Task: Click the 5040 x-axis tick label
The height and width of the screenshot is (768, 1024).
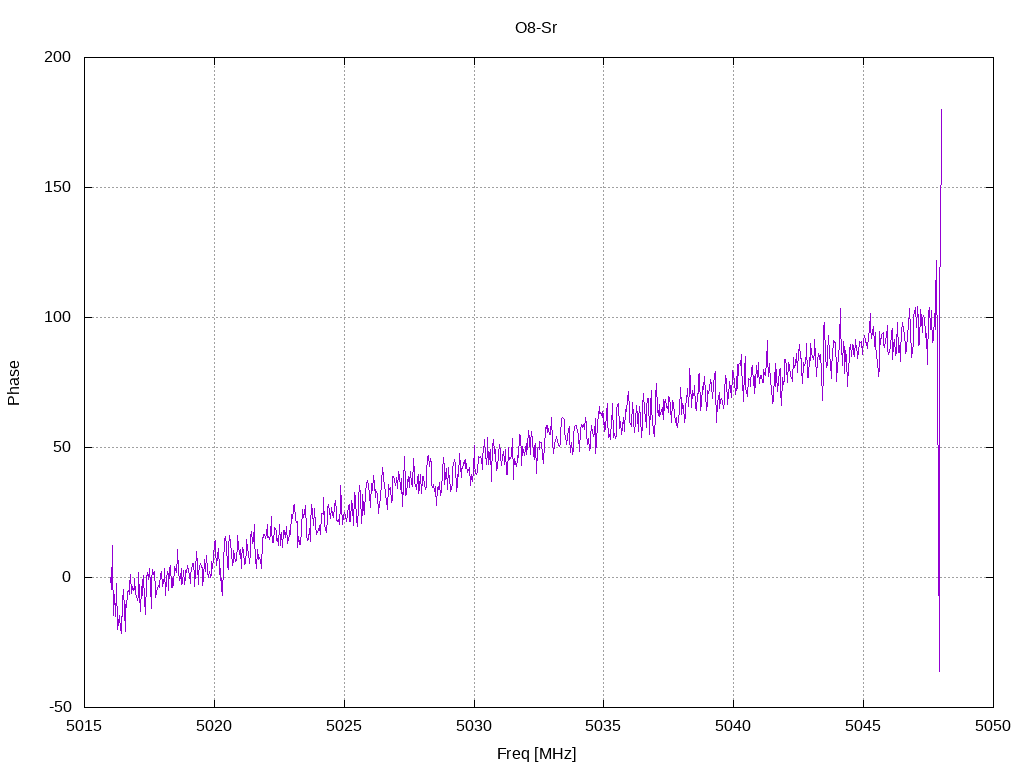Action: click(733, 726)
